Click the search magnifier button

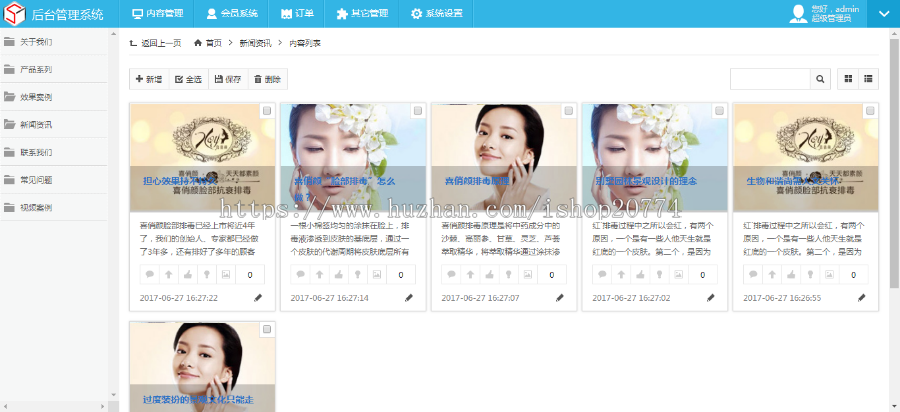pyautogui.click(x=820, y=79)
